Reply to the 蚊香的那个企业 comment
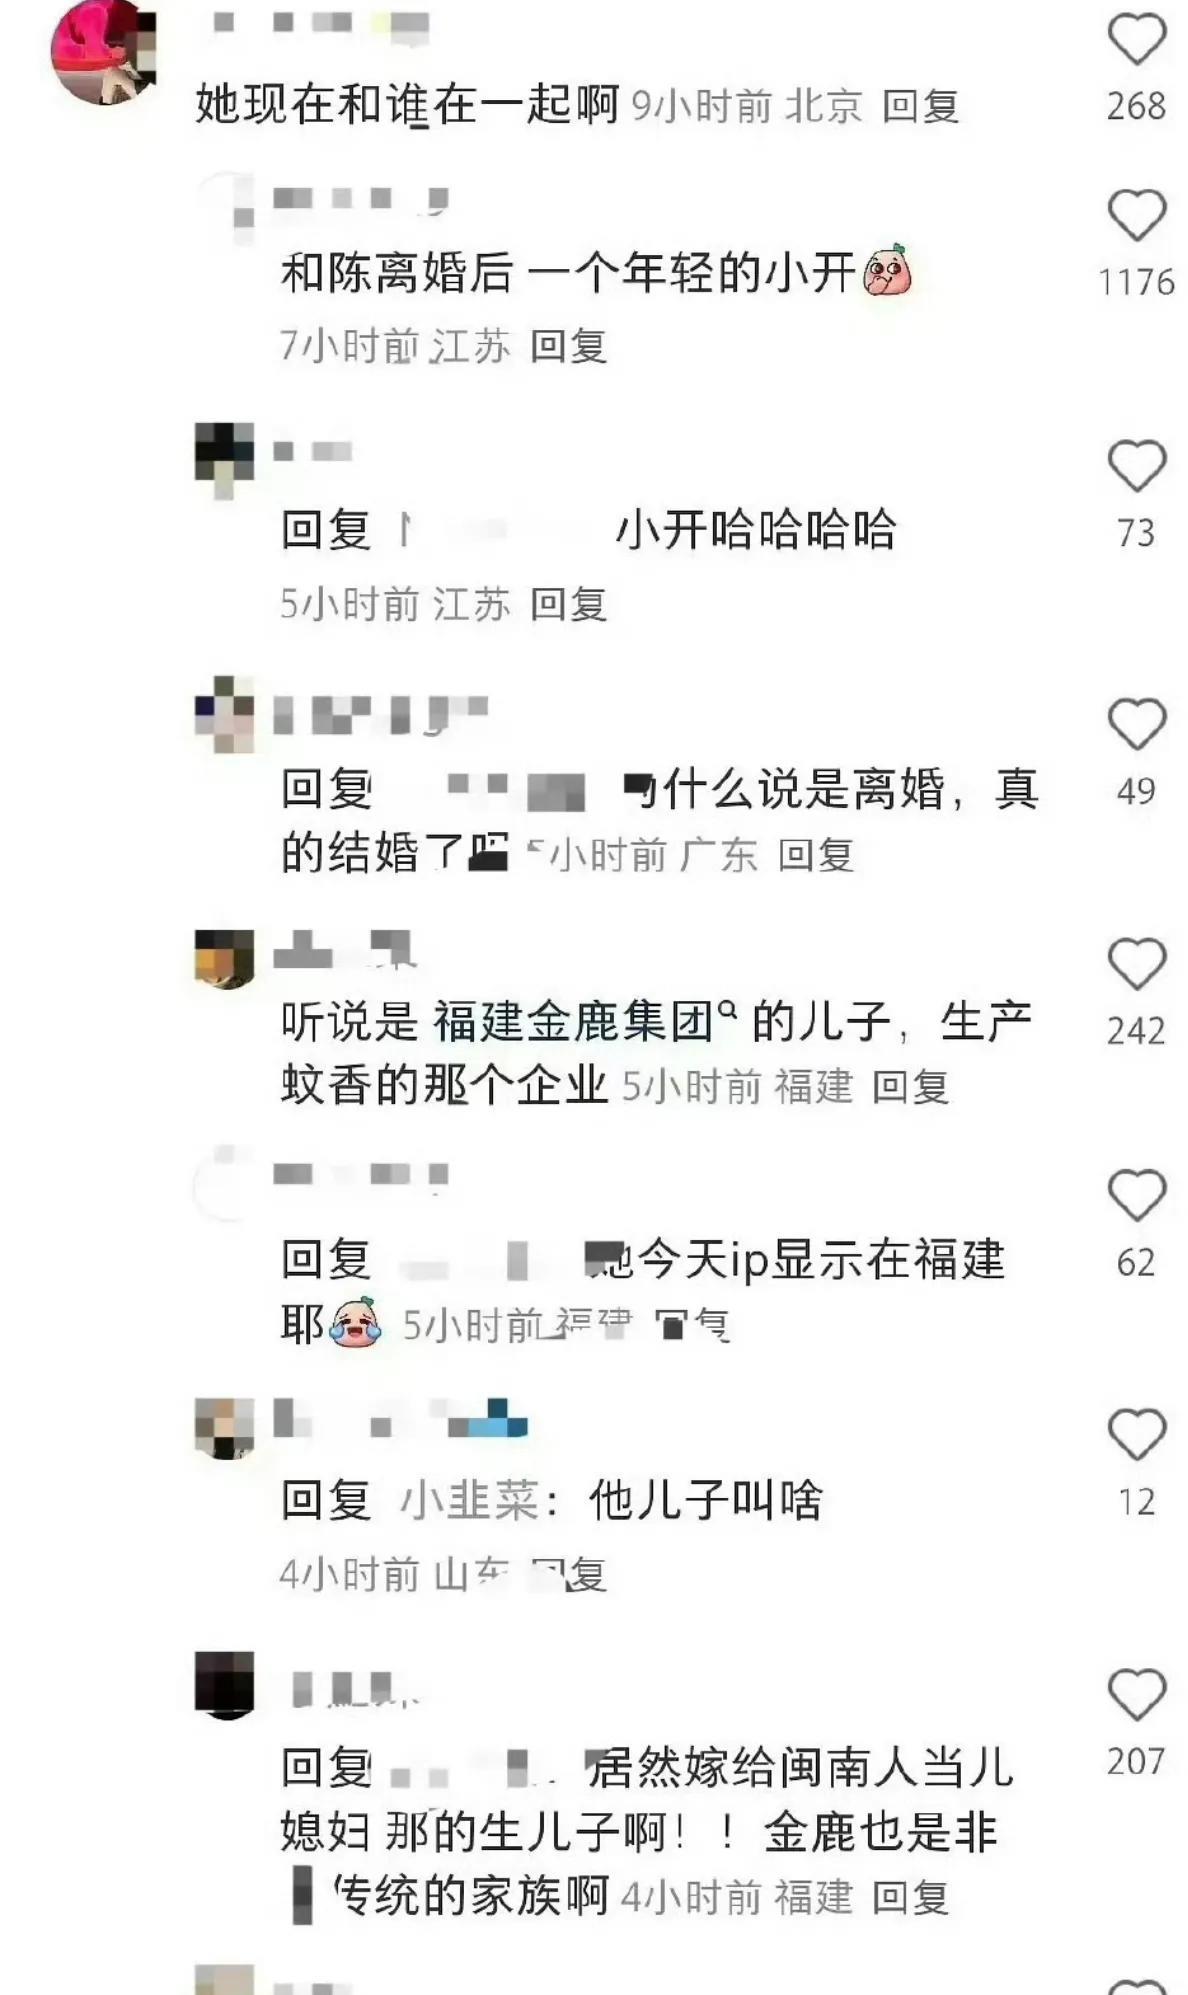Image resolution: width=1188 pixels, height=1995 pixels. [910, 1087]
